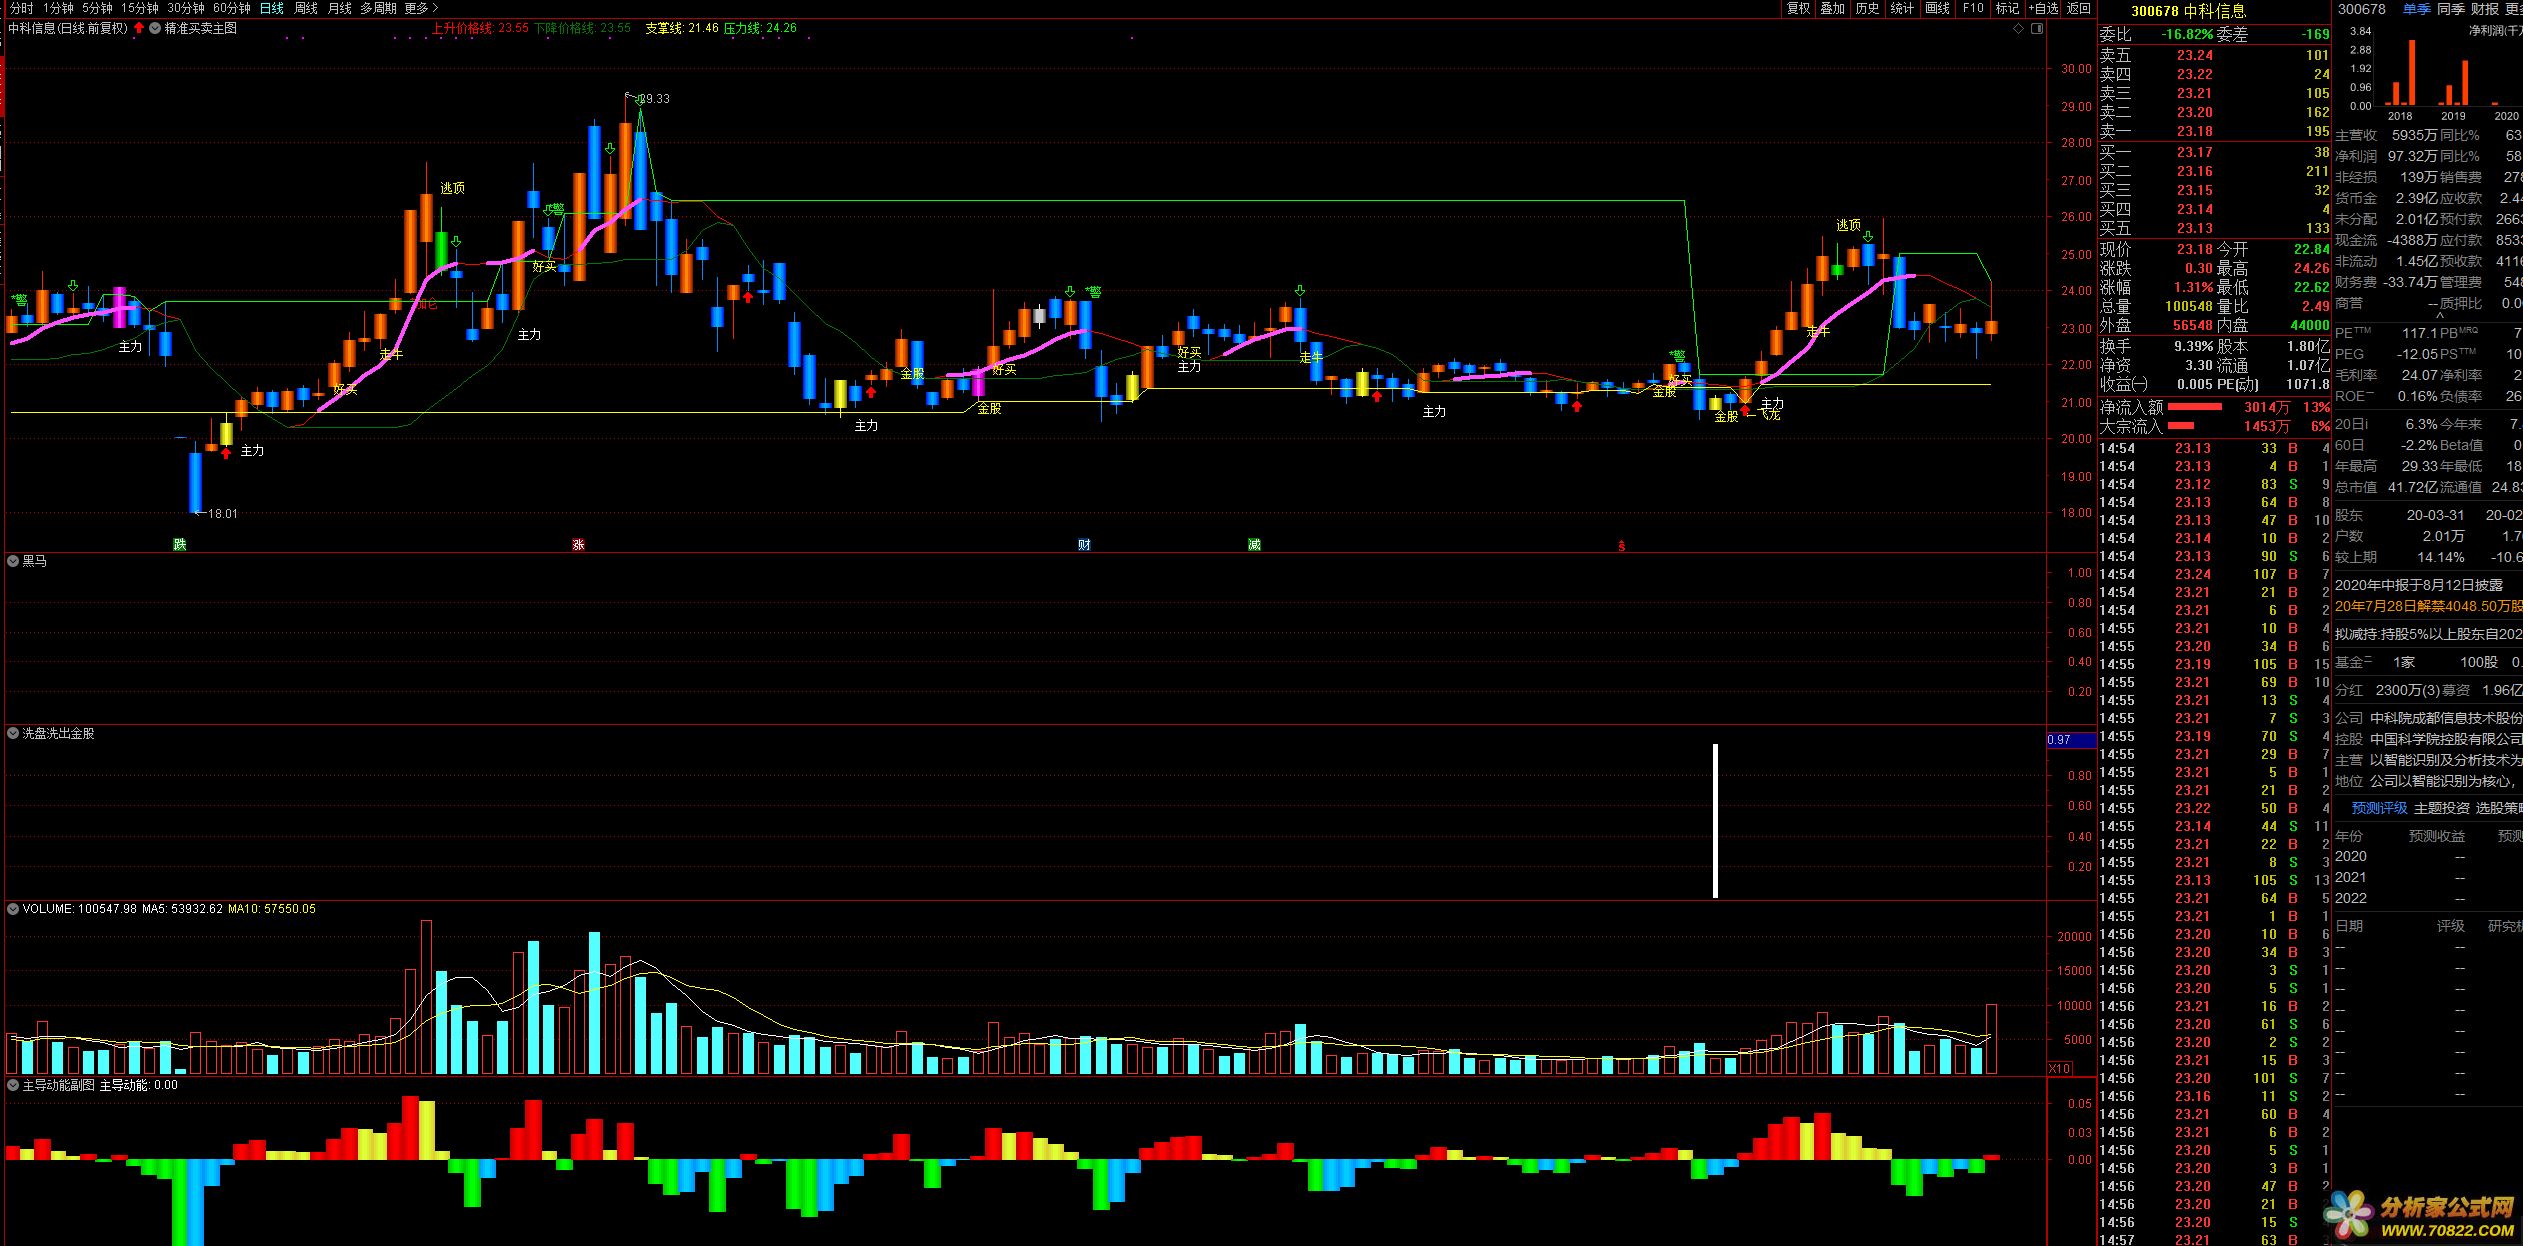Toggle the side panel icon at chart top-right

(2037, 29)
